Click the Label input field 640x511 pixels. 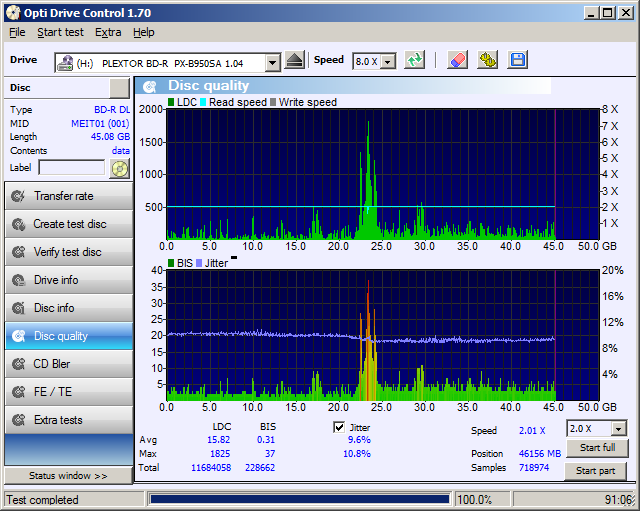pos(72,167)
